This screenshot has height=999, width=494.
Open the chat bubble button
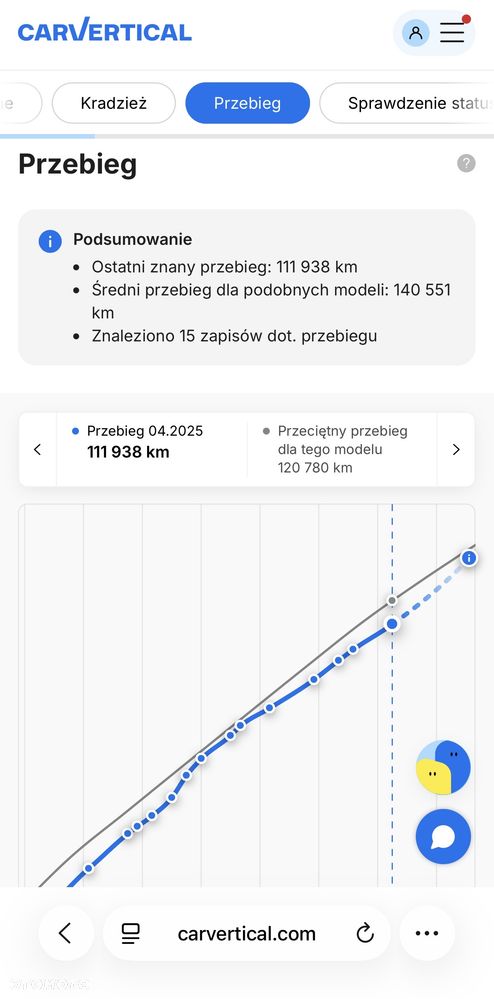(x=443, y=837)
